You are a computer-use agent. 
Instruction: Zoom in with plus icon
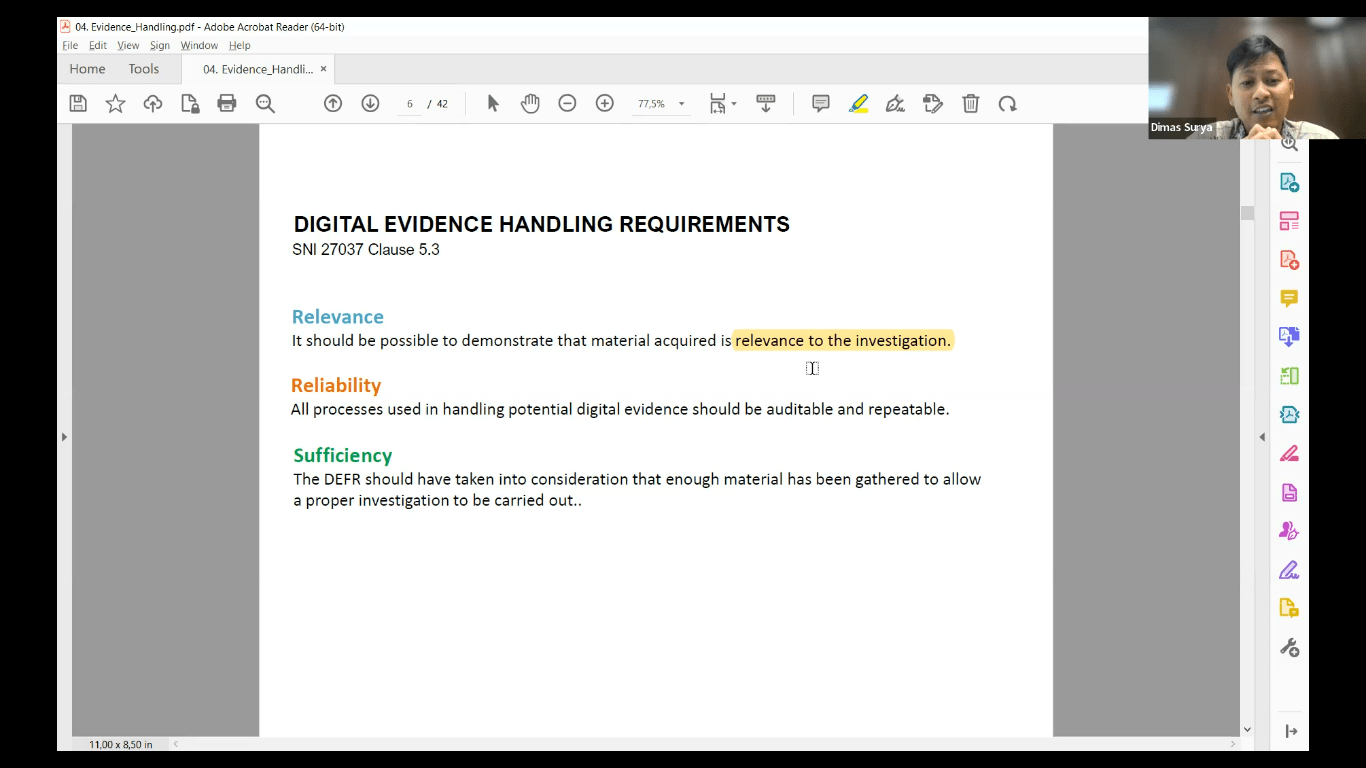point(604,103)
